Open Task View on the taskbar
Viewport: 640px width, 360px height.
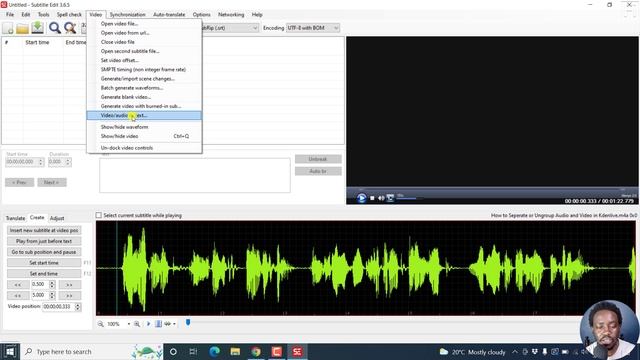pyautogui.click(x=193, y=351)
